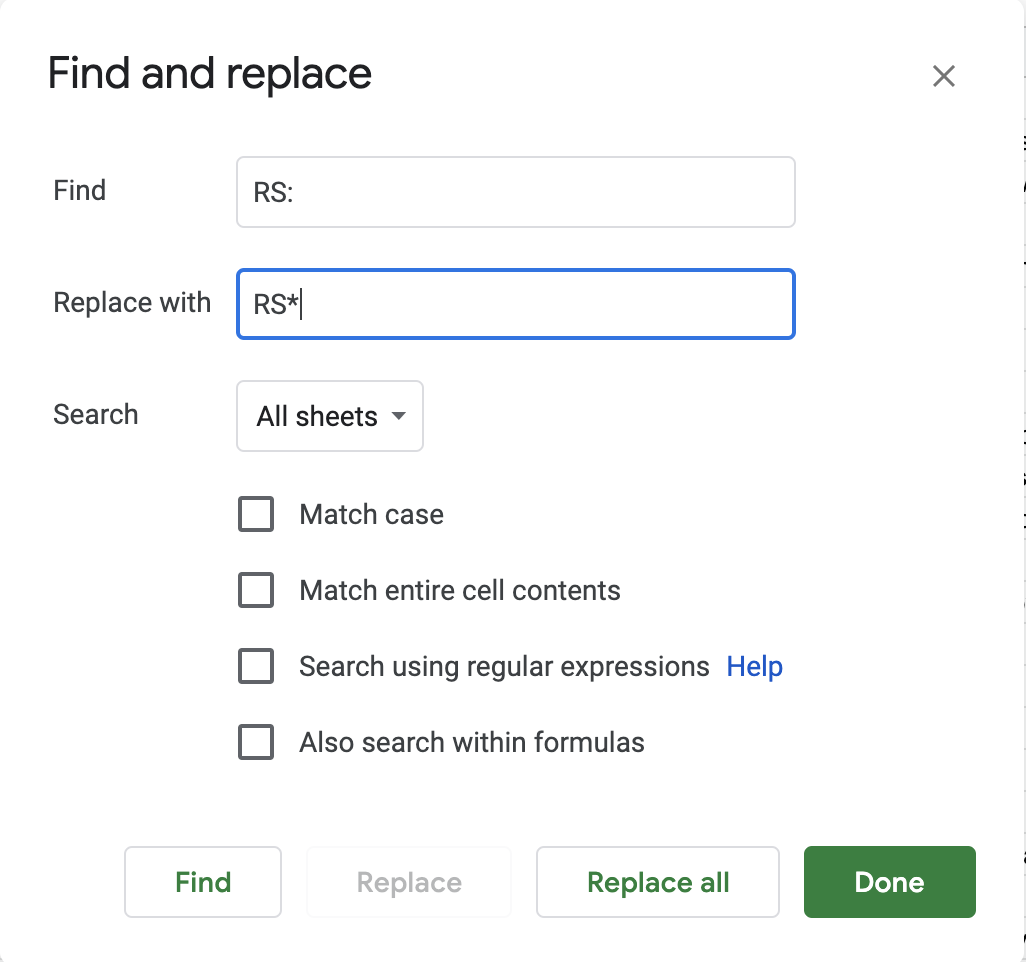
Task: Execute Replace all
Action: (x=657, y=882)
